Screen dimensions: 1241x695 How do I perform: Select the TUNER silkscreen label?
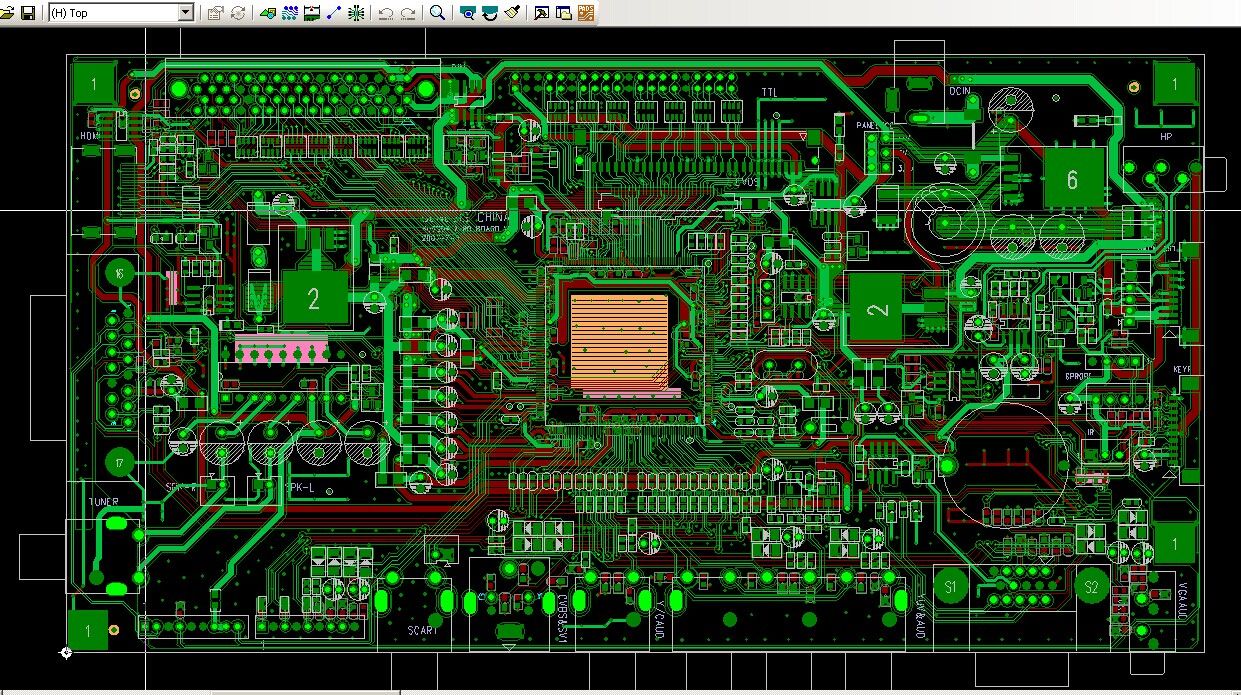[104, 502]
